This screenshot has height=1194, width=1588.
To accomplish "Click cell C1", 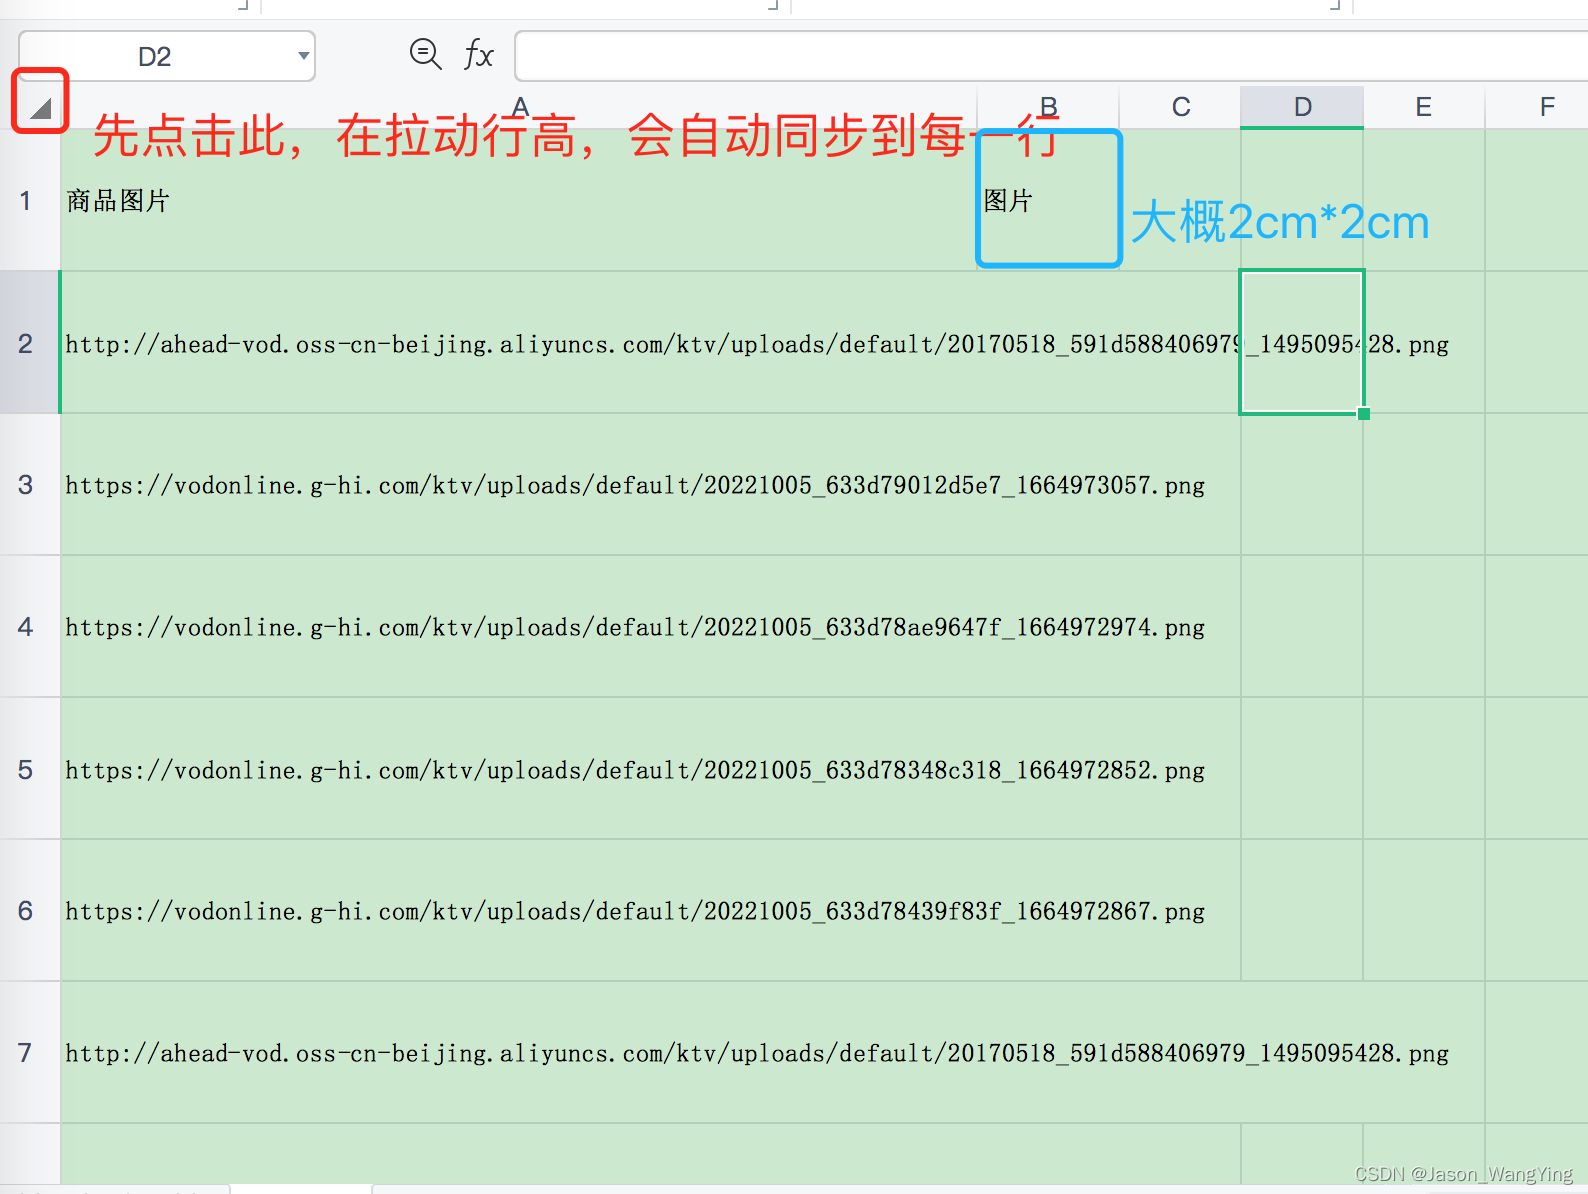I will [x=1181, y=200].
